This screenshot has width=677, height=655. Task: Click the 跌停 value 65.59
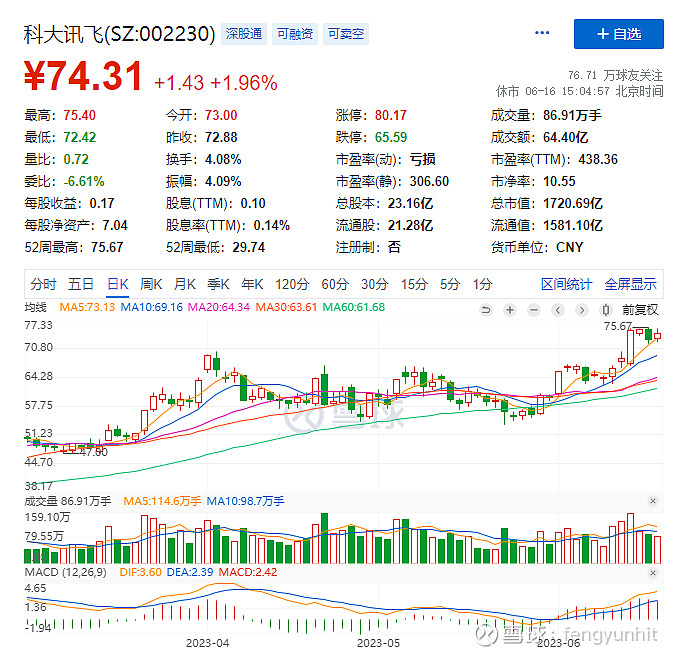(x=391, y=137)
